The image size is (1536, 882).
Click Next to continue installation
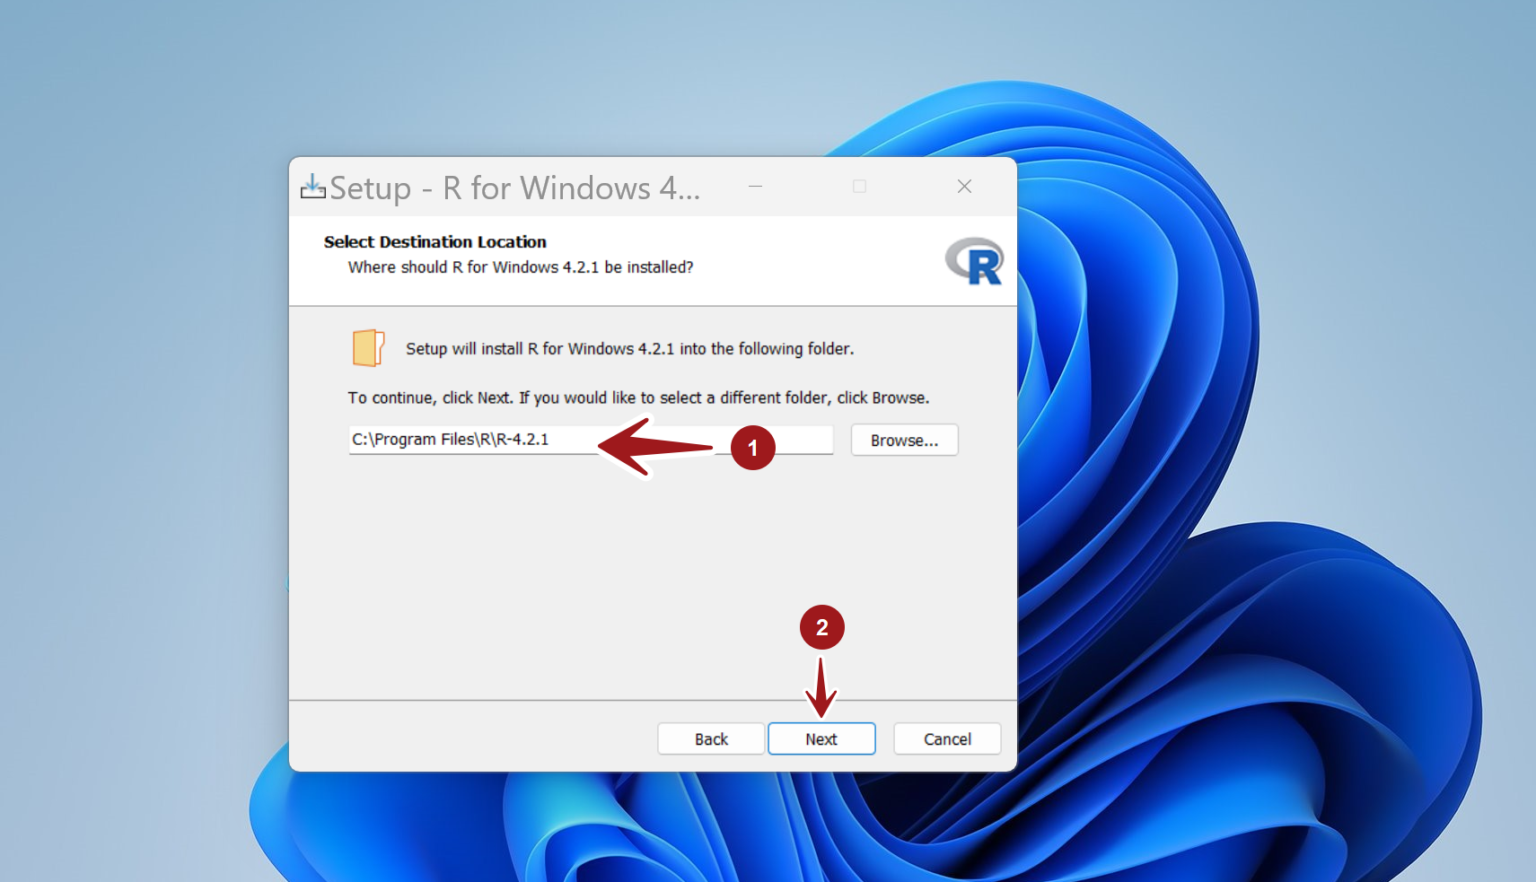821,738
